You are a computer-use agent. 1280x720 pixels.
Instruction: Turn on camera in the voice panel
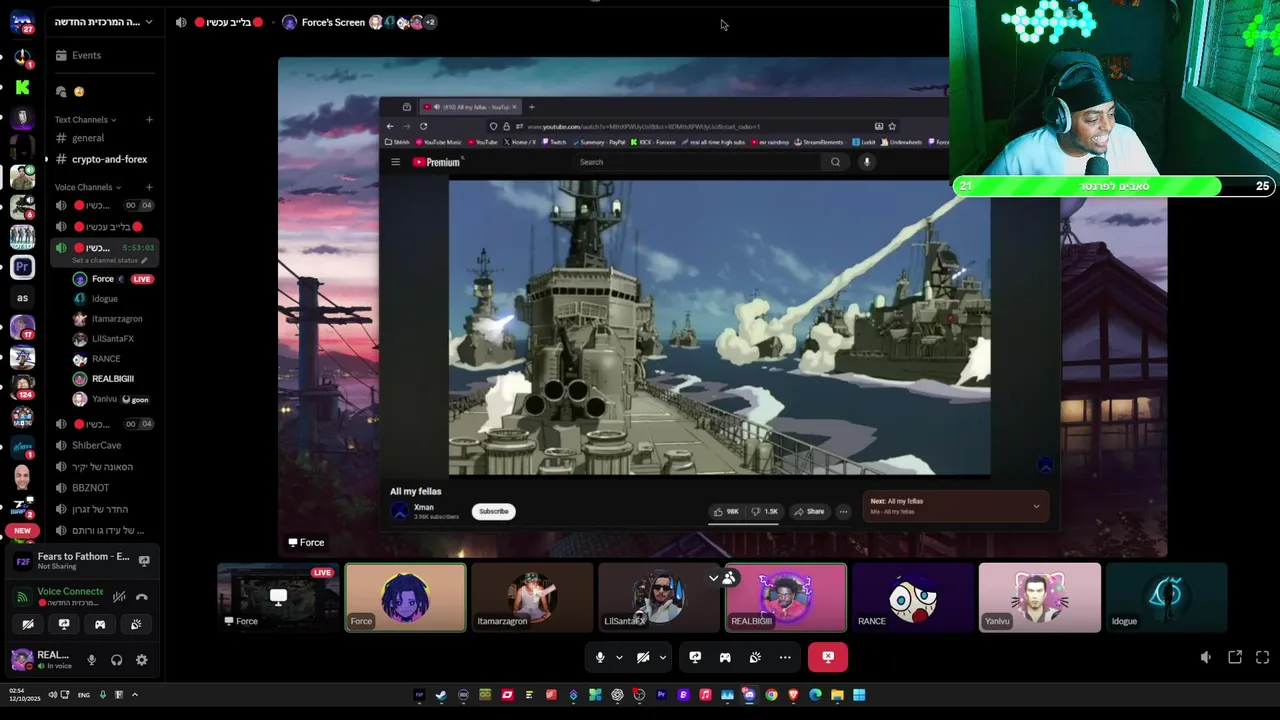pos(28,624)
